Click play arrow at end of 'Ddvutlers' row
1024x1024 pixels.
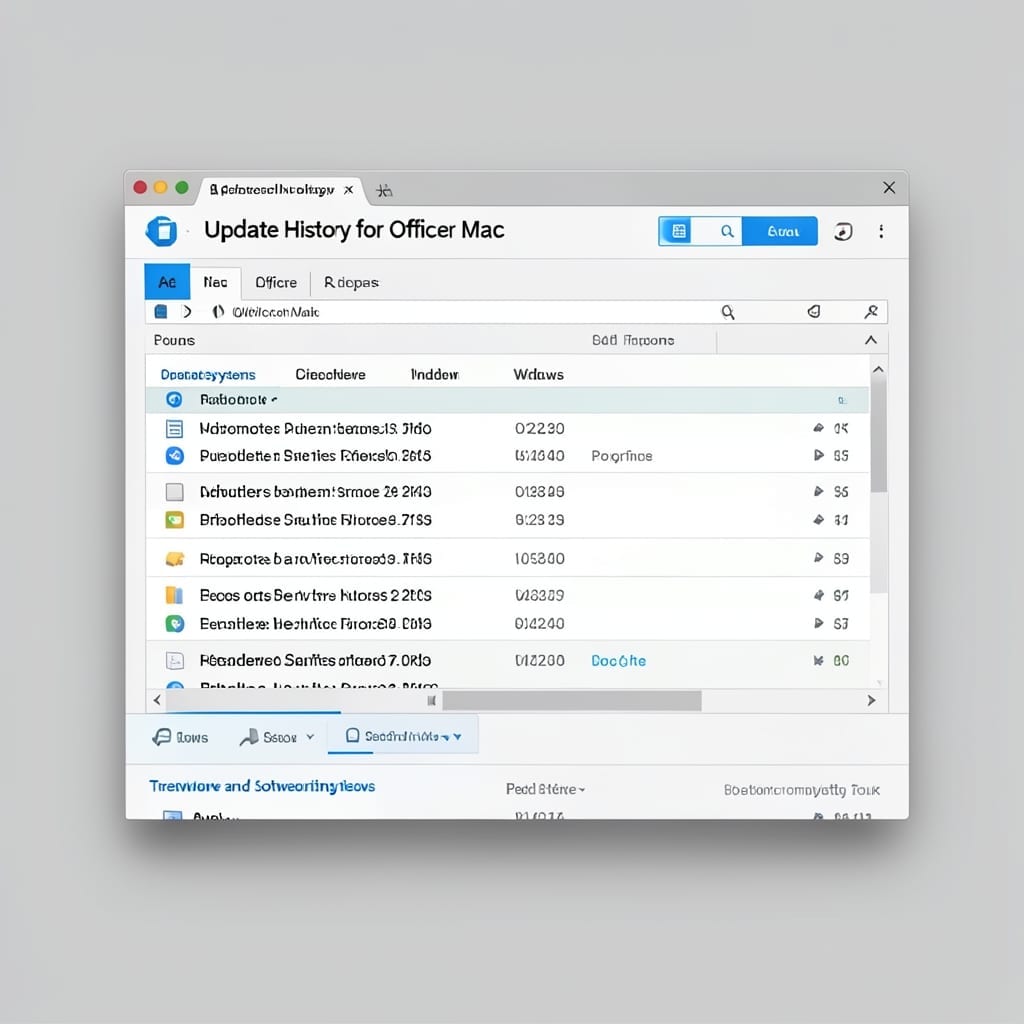tap(818, 491)
